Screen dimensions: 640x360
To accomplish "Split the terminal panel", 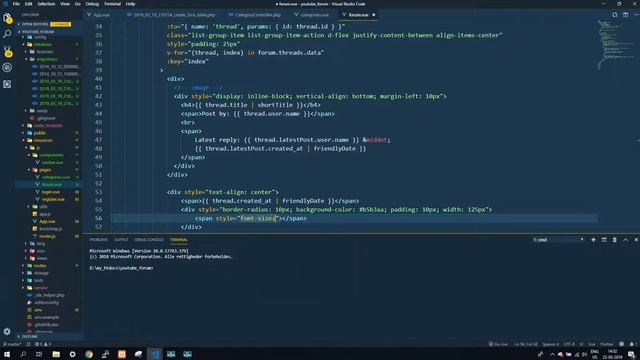I will (x=604, y=240).
